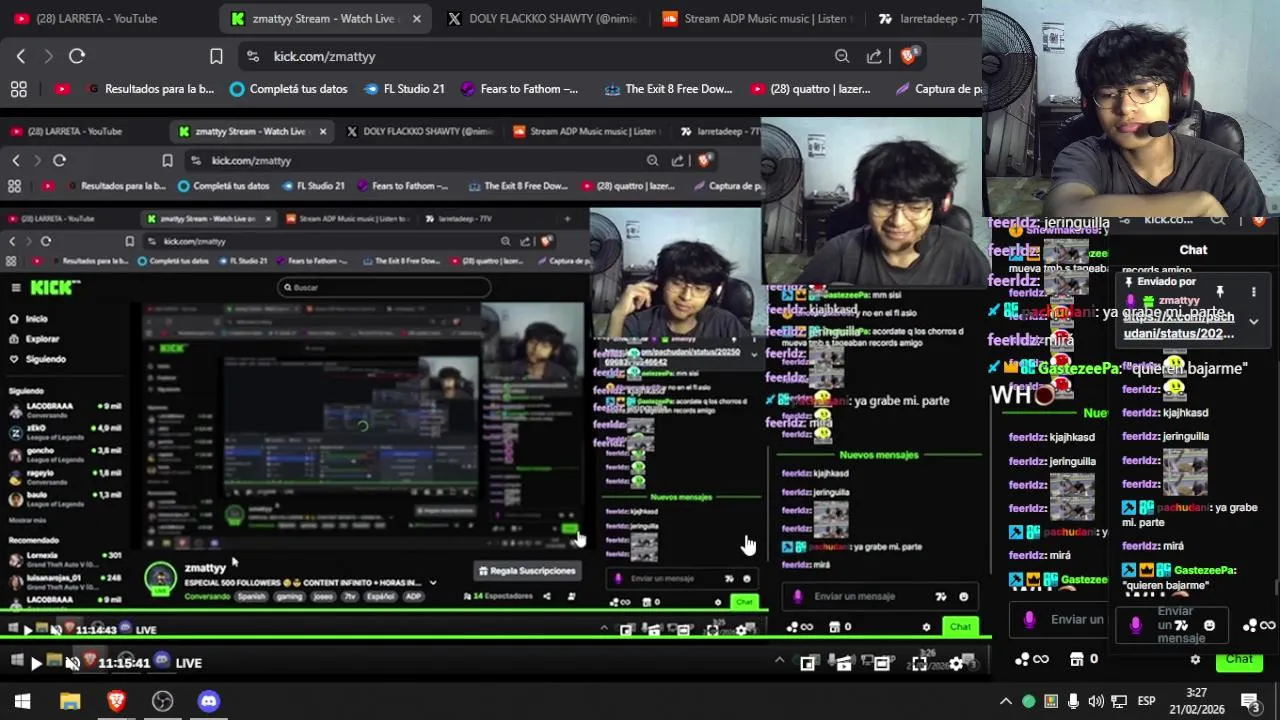This screenshot has height=720, width=1280.
Task: Expand the system tray hidden icons chevron
Action: (x=1006, y=701)
